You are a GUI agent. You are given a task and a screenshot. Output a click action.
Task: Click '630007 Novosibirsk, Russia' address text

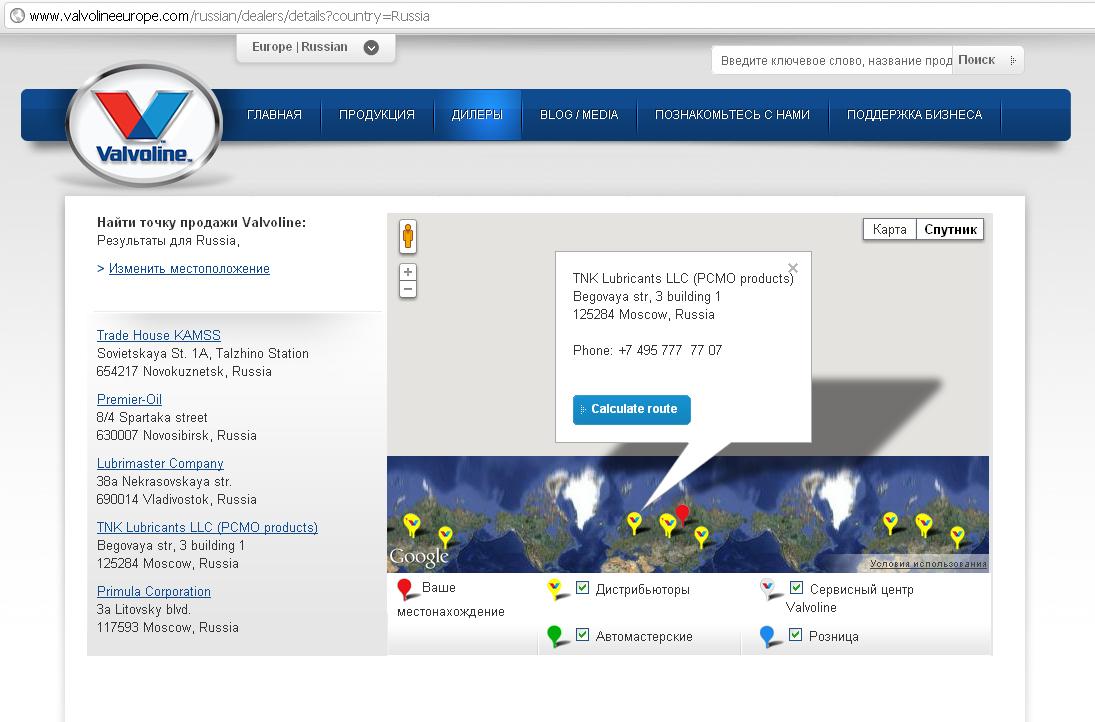[x=177, y=436]
